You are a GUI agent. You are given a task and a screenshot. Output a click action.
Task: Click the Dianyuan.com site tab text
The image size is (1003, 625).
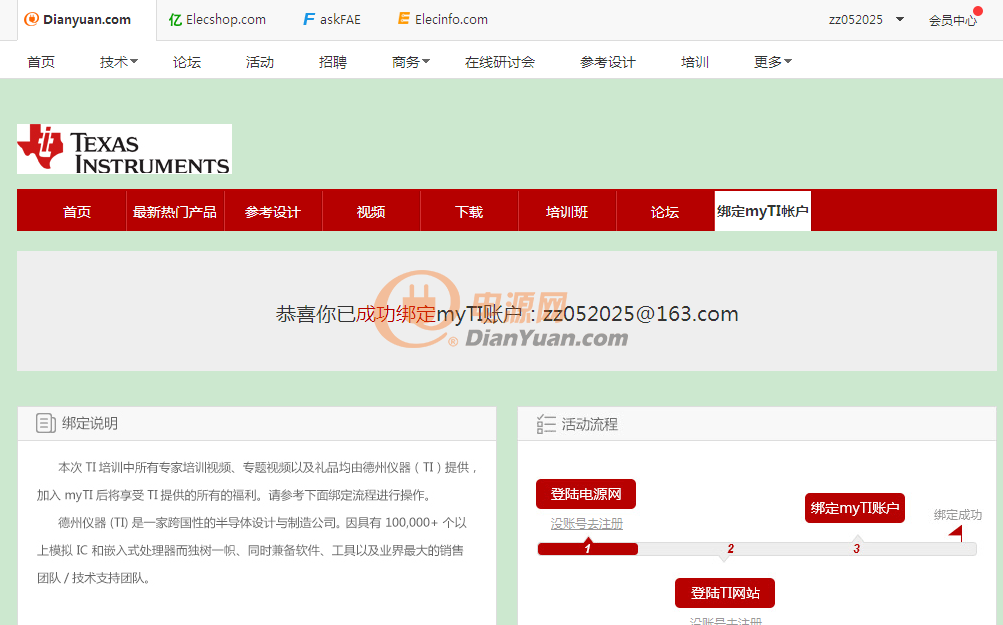pos(87,20)
